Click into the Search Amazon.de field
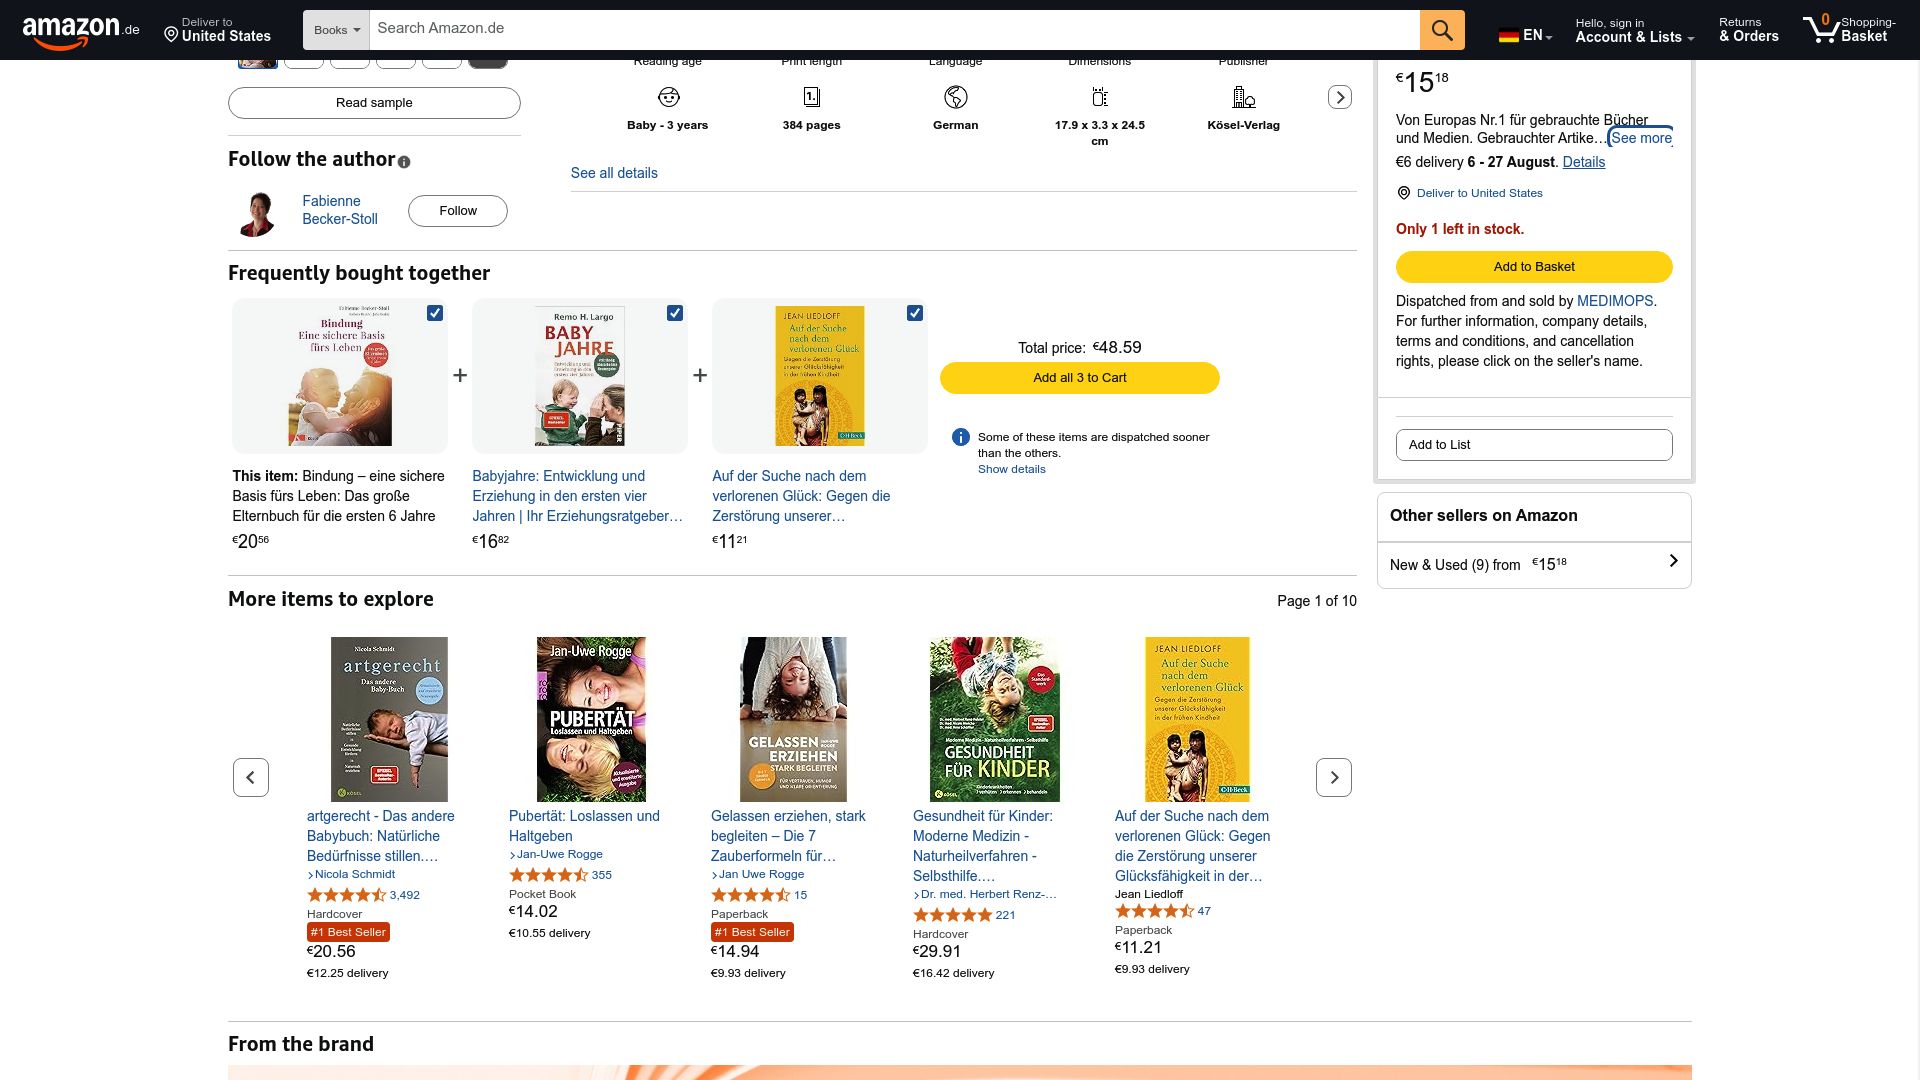Viewport: 1920px width, 1080px height. [894, 30]
